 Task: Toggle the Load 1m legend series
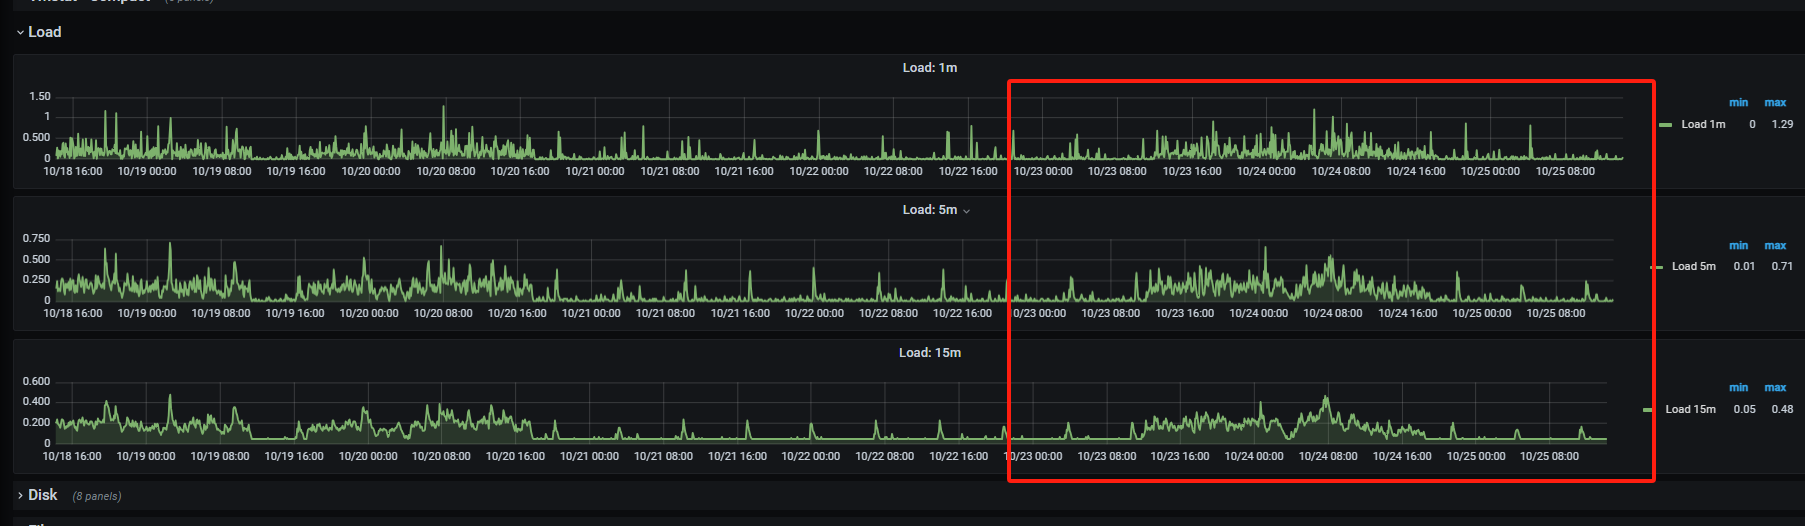pos(1703,125)
